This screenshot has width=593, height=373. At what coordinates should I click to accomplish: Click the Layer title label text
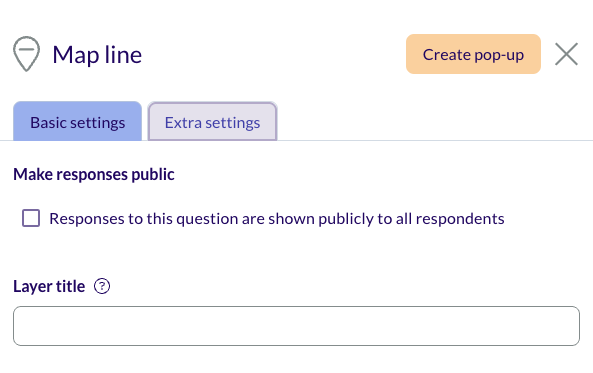[49, 286]
